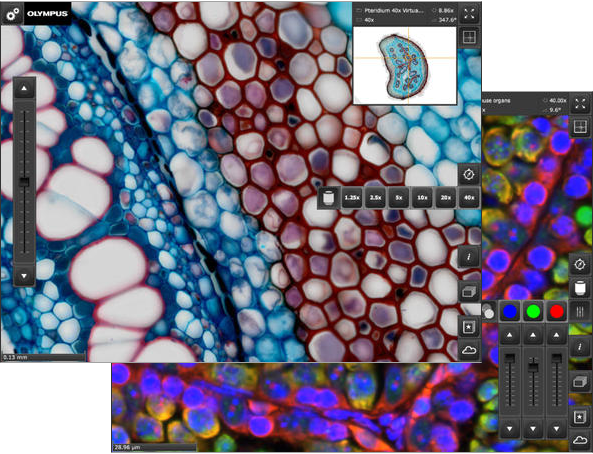Open the settings gears icon beside Olympus logo

pyautogui.click(x=13, y=14)
